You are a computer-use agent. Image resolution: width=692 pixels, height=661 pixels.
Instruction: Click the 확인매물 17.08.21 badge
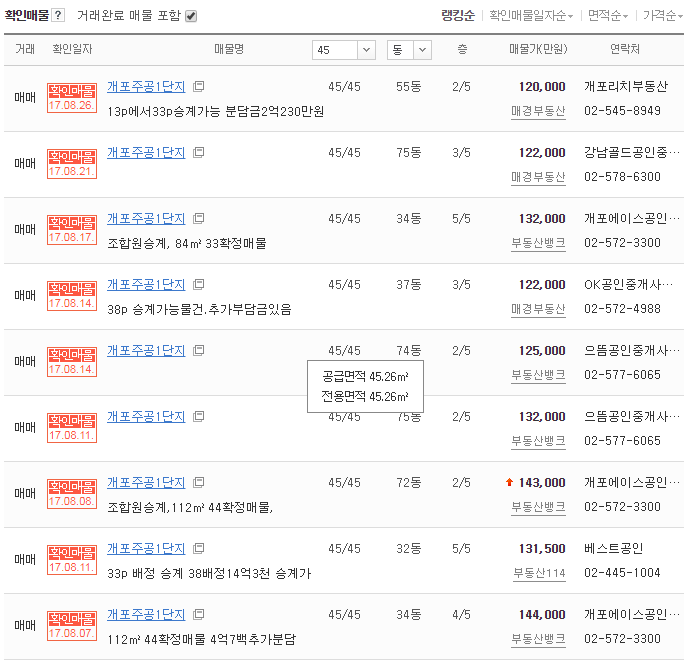tap(72, 164)
